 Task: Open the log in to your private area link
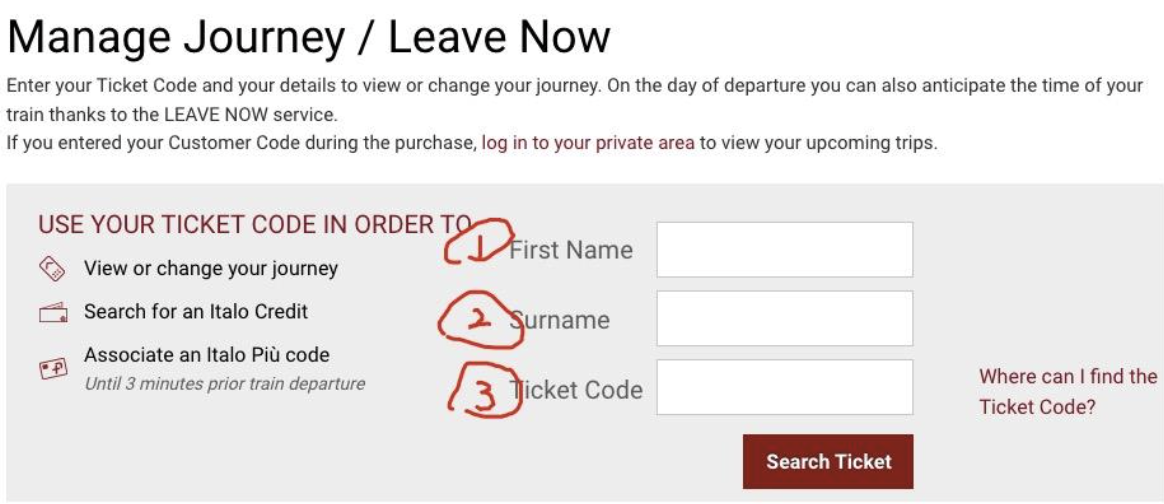pos(588,143)
